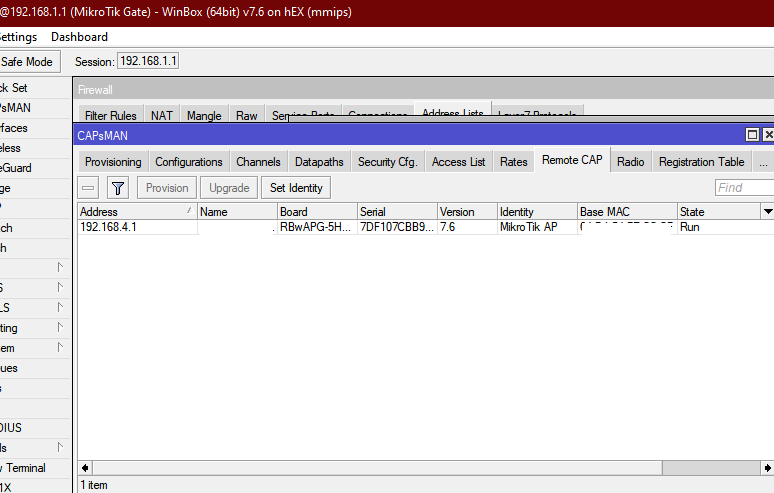Sort by the Board column header
Image resolution: width=774 pixels, height=493 pixels.
tap(317, 212)
